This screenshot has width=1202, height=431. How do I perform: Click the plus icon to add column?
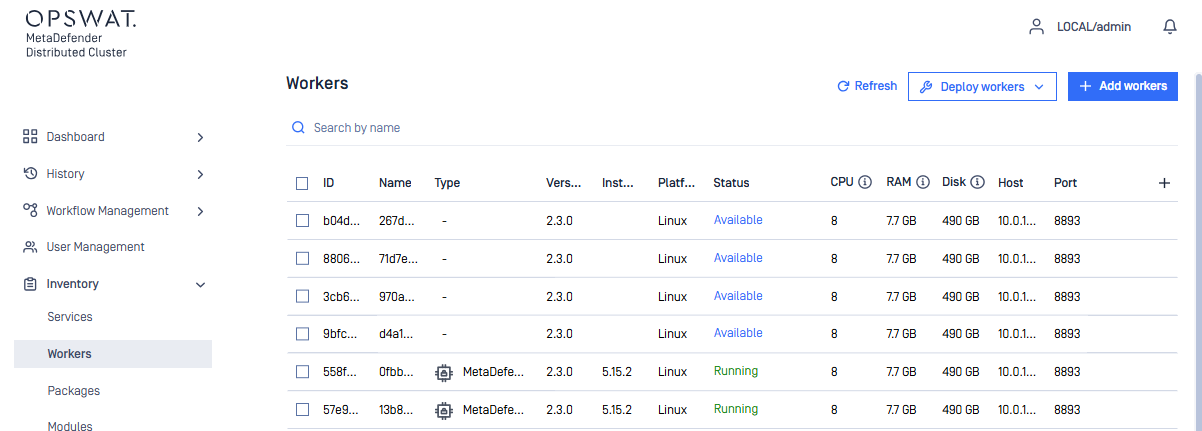click(1164, 183)
